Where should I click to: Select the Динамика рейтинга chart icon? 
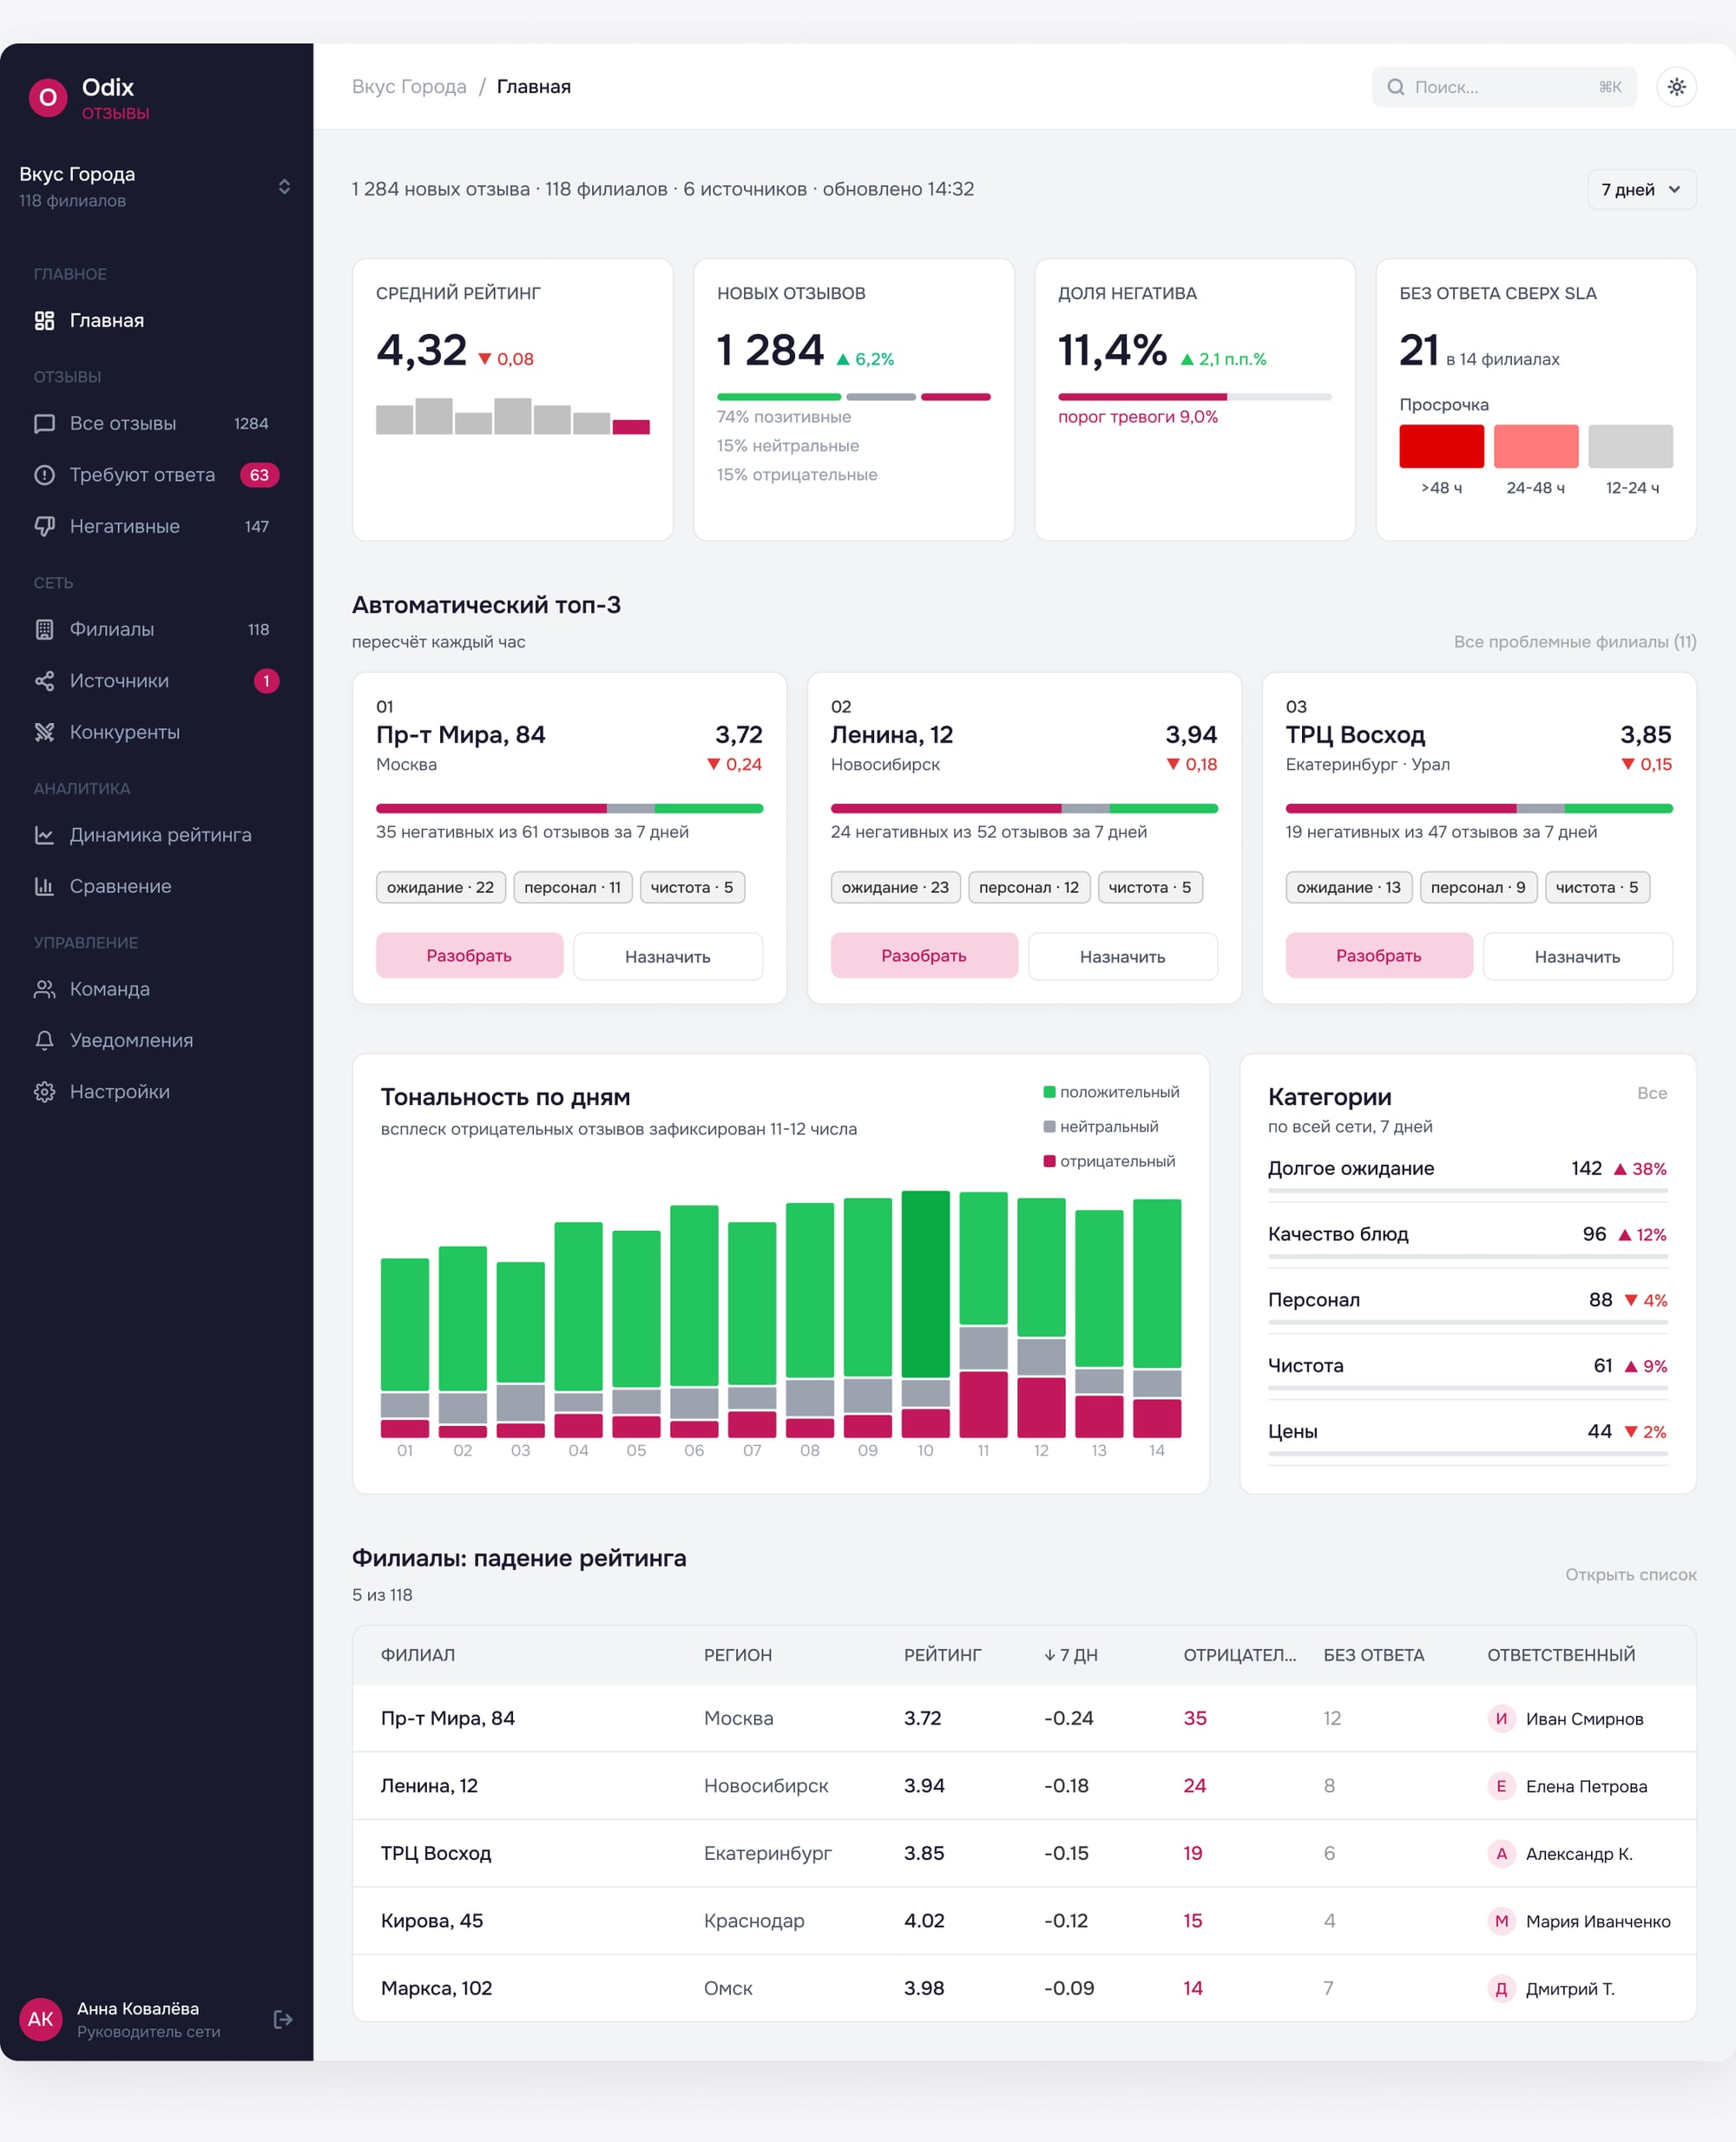(44, 835)
